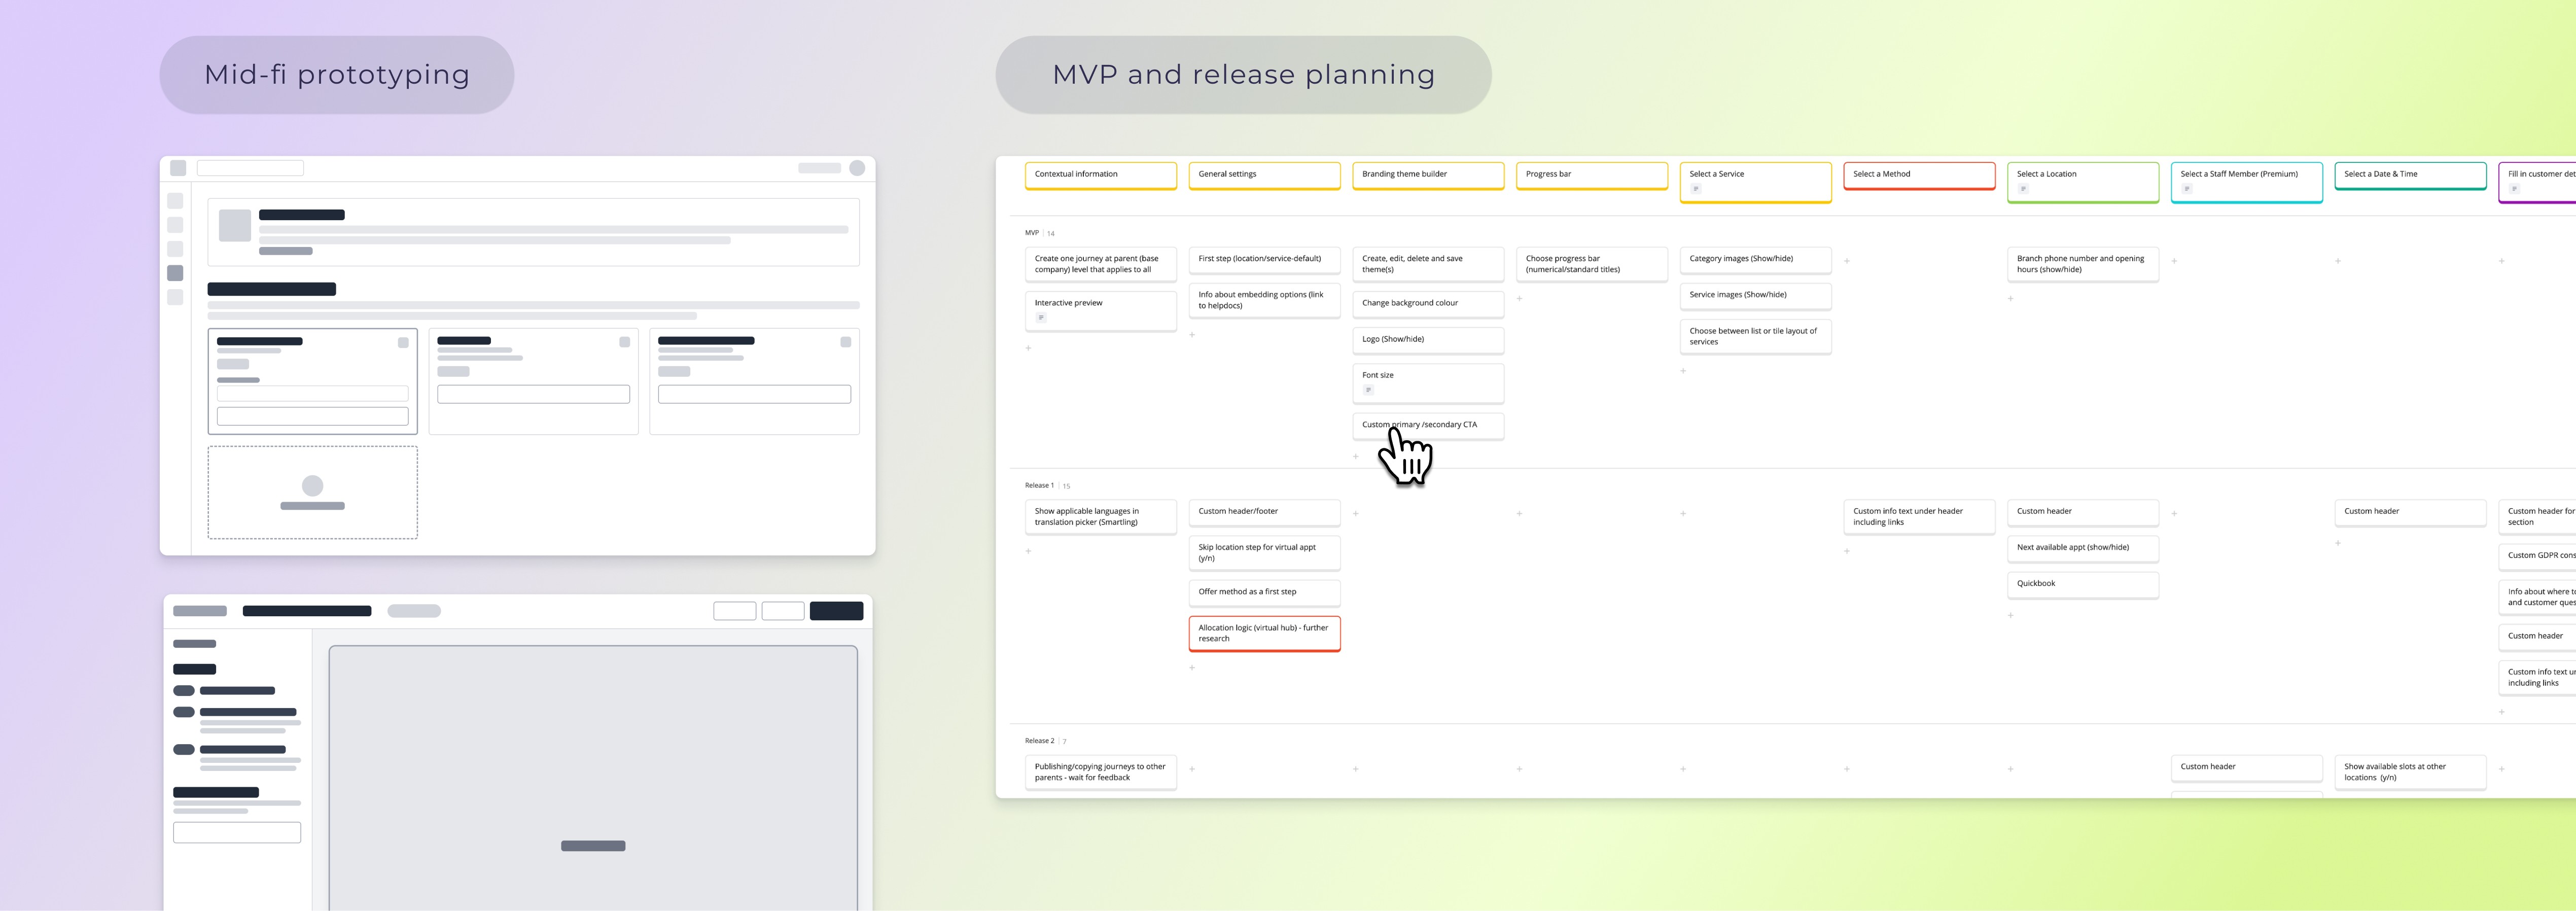This screenshot has height=911, width=2576.
Task: Click notes icon in Select a Location header
Action: pos(2023,189)
